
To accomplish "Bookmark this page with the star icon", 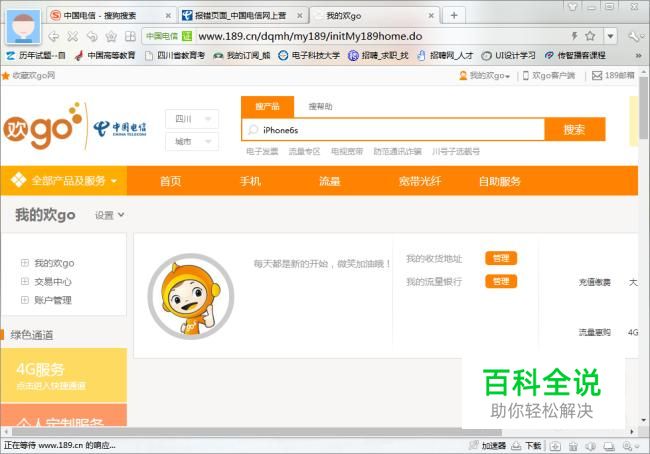I will coord(590,36).
